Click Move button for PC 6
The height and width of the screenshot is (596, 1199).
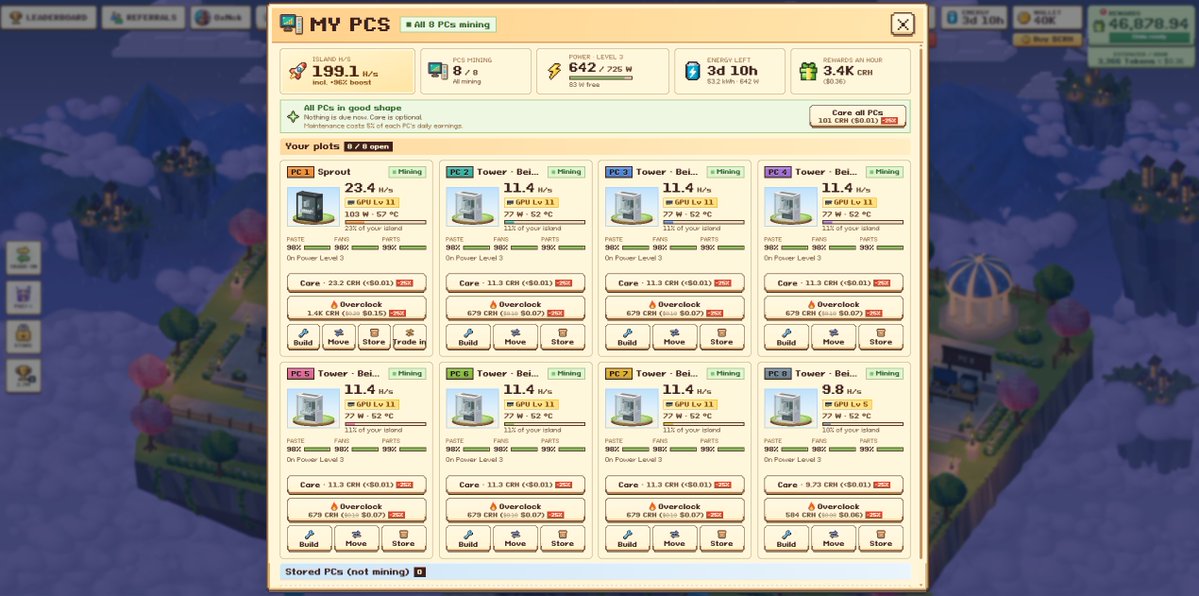coord(515,539)
